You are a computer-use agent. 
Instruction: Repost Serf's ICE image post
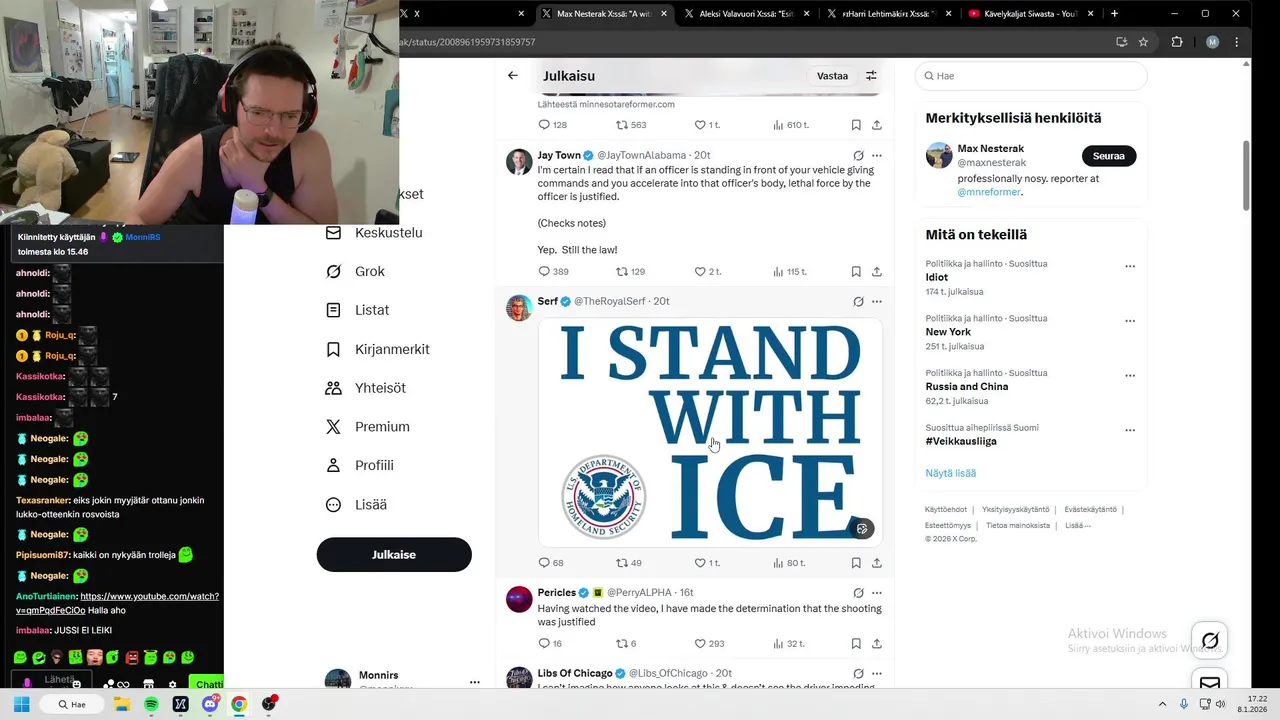[x=629, y=563]
